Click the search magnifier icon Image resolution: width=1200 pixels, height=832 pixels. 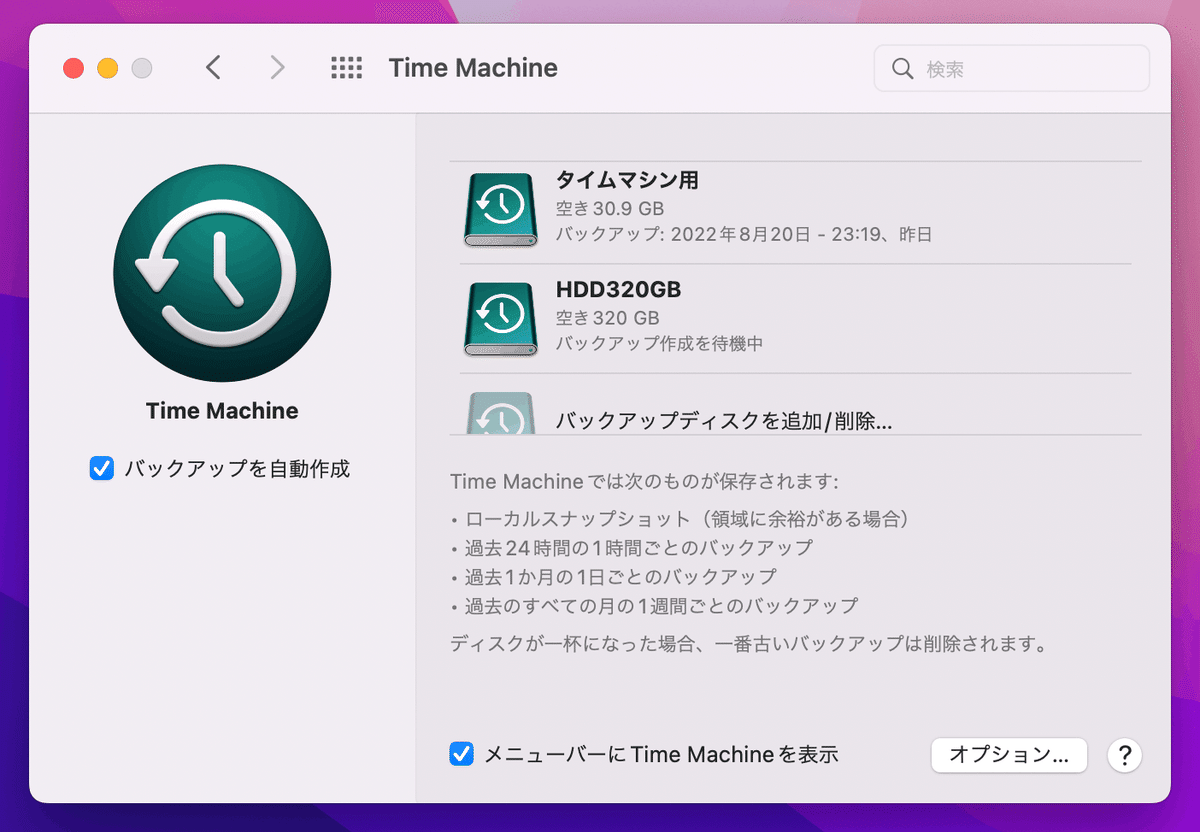coord(902,69)
